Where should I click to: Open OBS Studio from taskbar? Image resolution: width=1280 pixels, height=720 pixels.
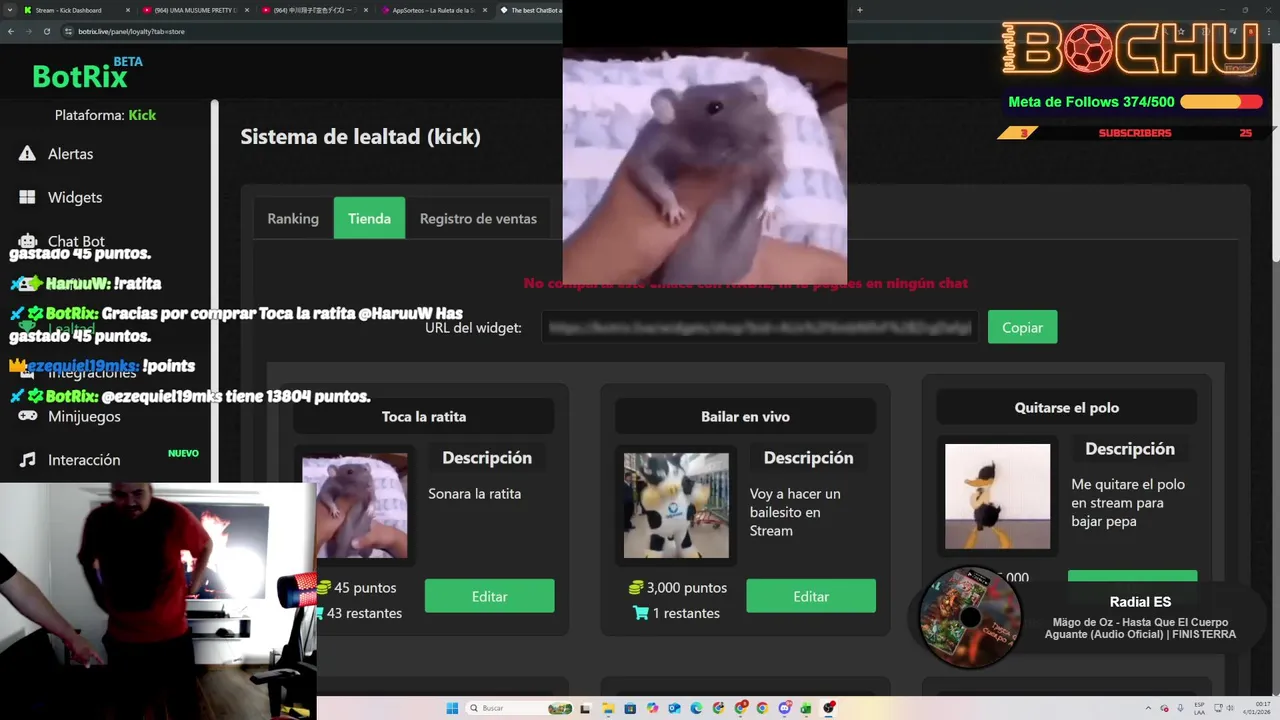(828, 708)
